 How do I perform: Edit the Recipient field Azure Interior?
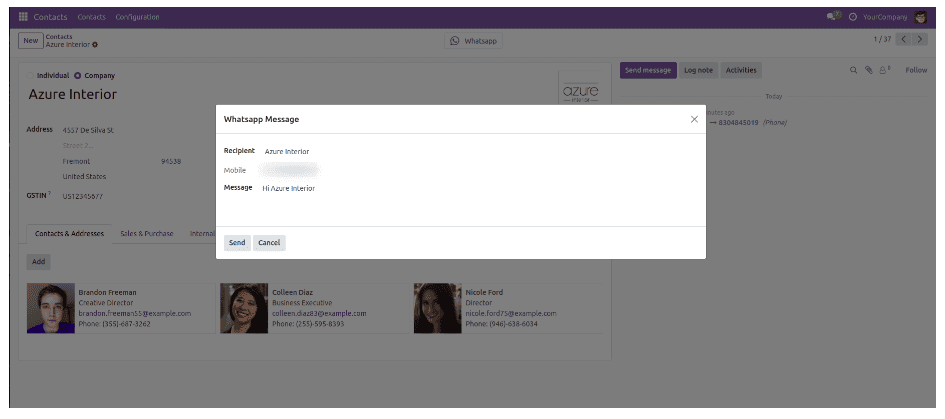coord(287,151)
